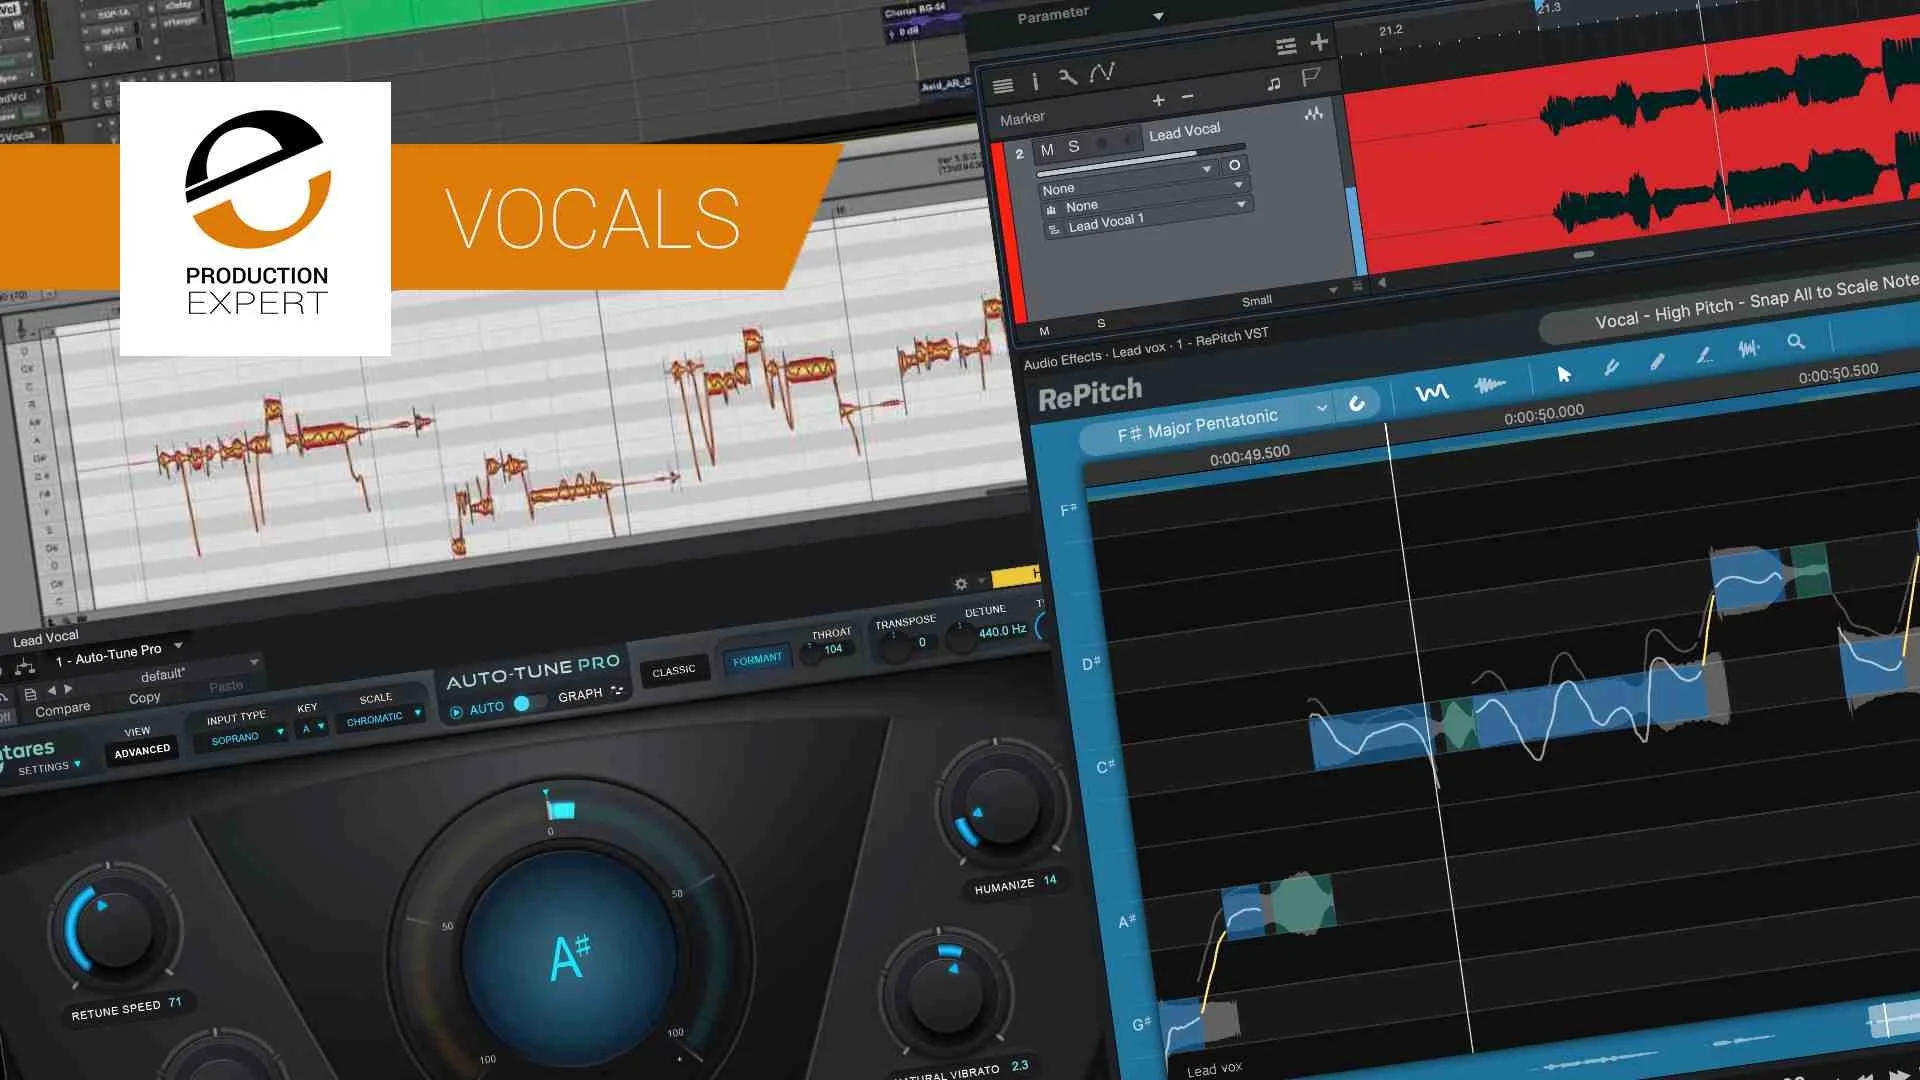Select the Auto mode label
The width and height of the screenshot is (1920, 1080).
pyautogui.click(x=486, y=708)
